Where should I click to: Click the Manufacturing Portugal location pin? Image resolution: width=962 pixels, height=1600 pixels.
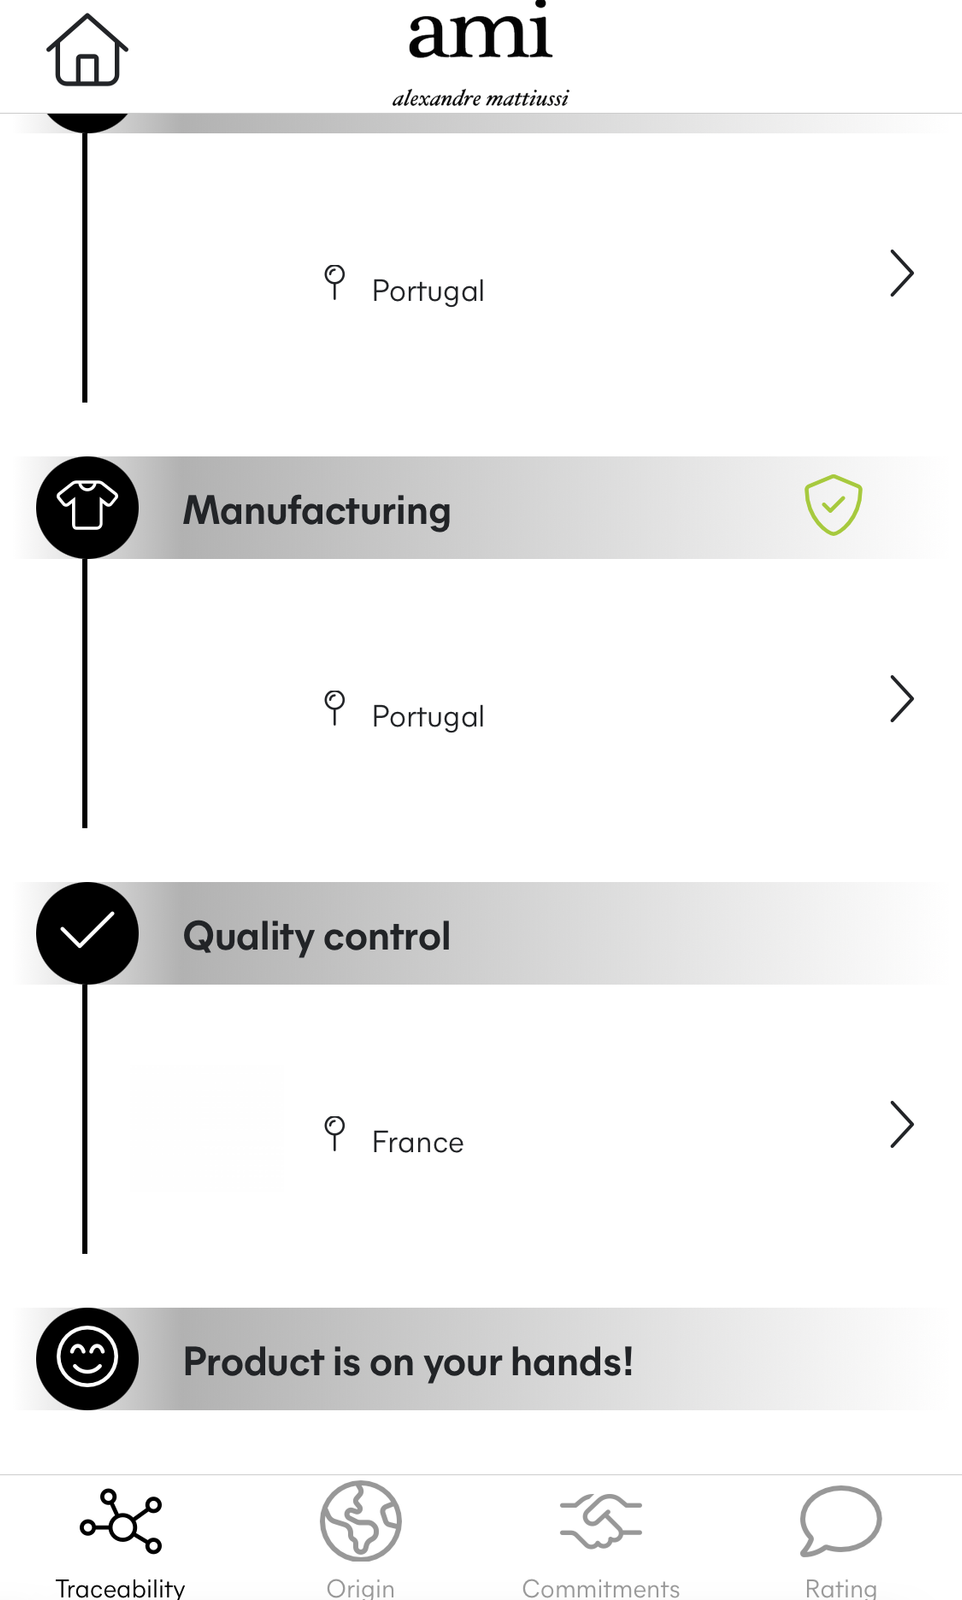[x=335, y=707]
